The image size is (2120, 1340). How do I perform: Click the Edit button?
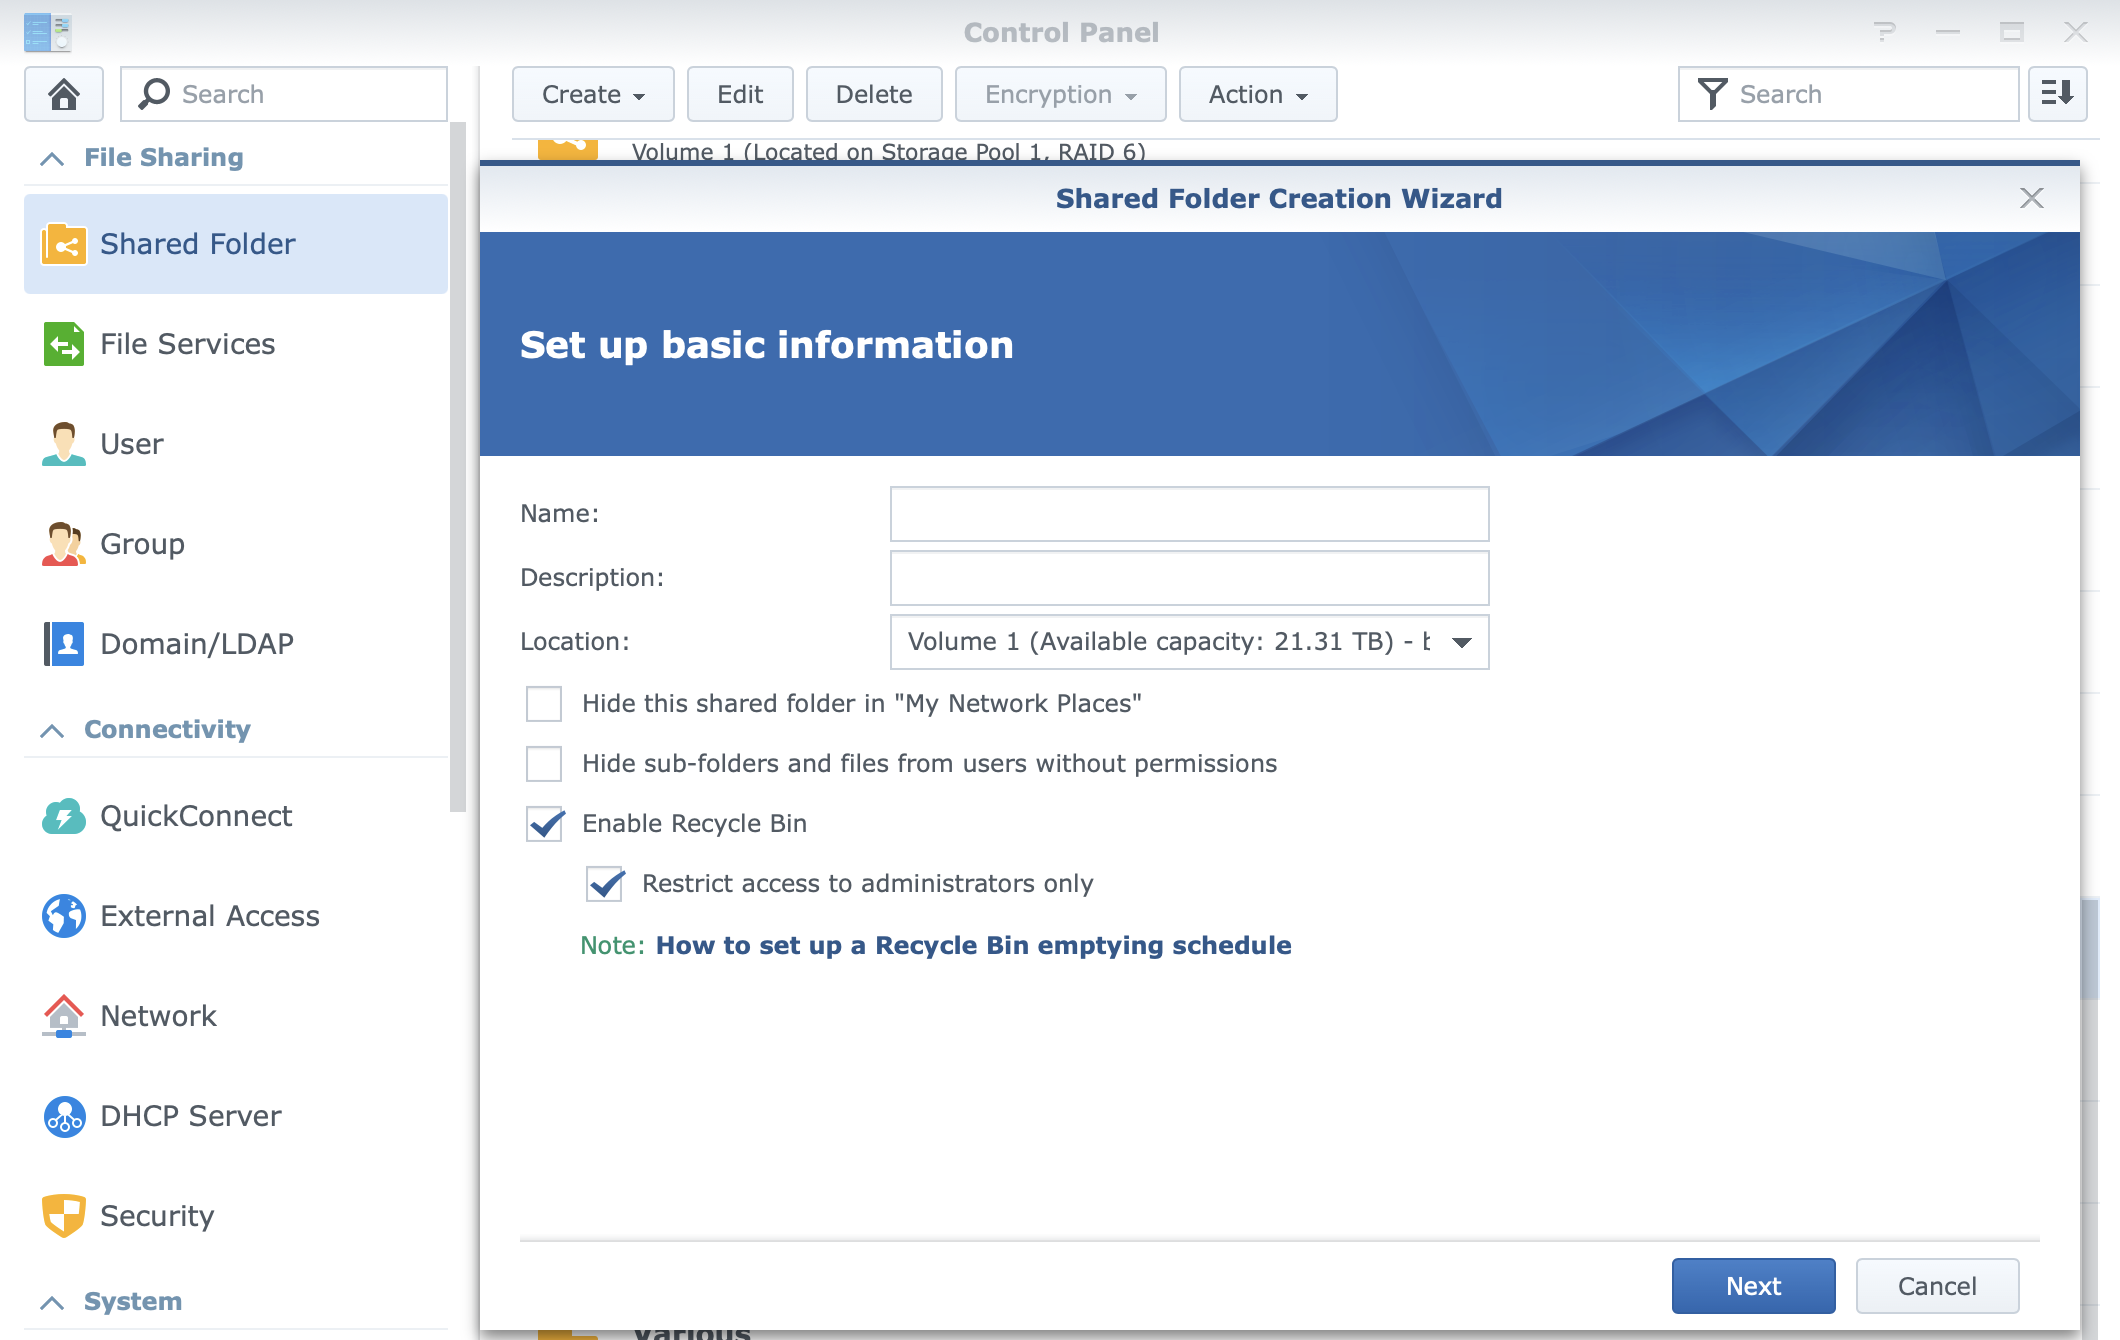click(x=740, y=94)
